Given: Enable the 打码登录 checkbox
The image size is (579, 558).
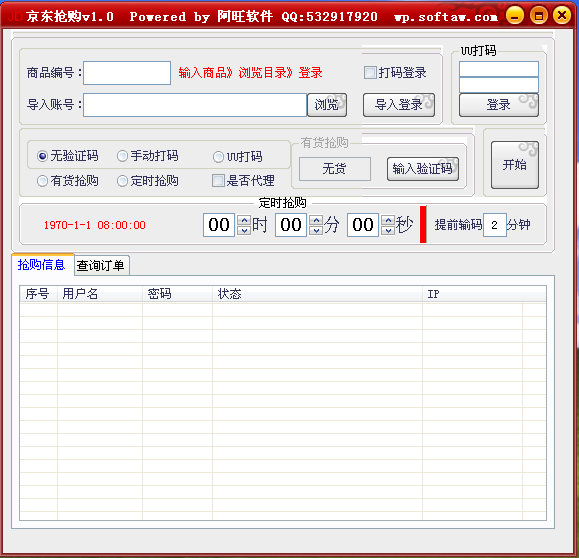Looking at the screenshot, I should (370, 73).
